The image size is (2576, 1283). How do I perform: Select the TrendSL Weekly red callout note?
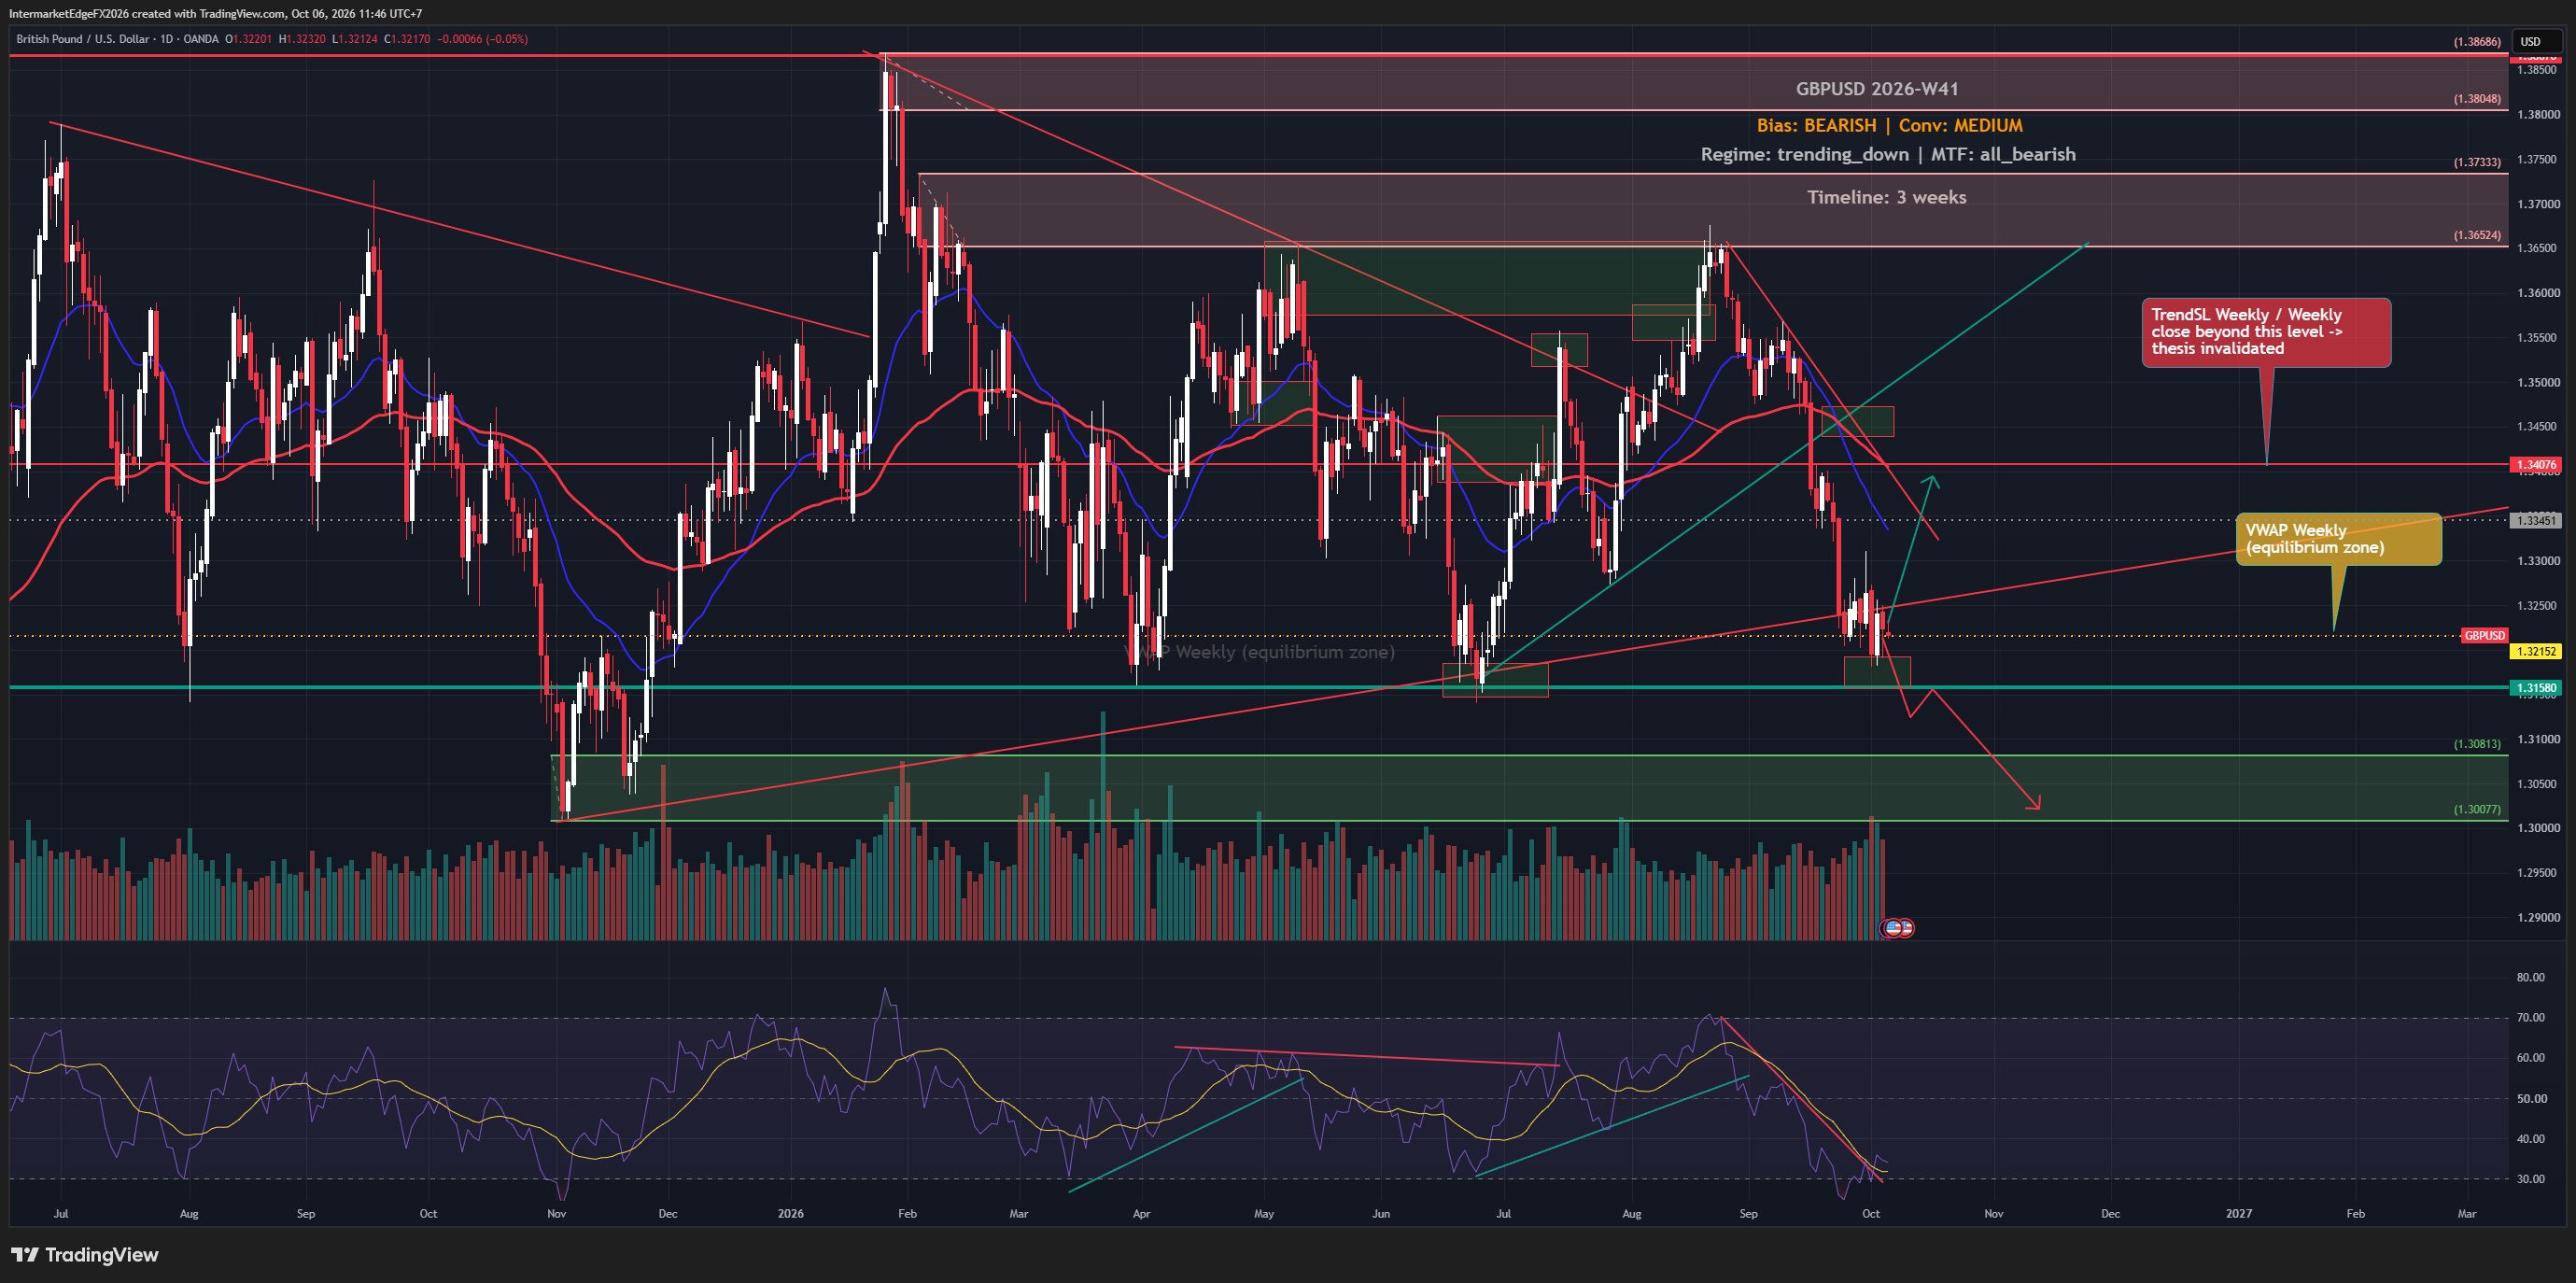pos(2266,332)
